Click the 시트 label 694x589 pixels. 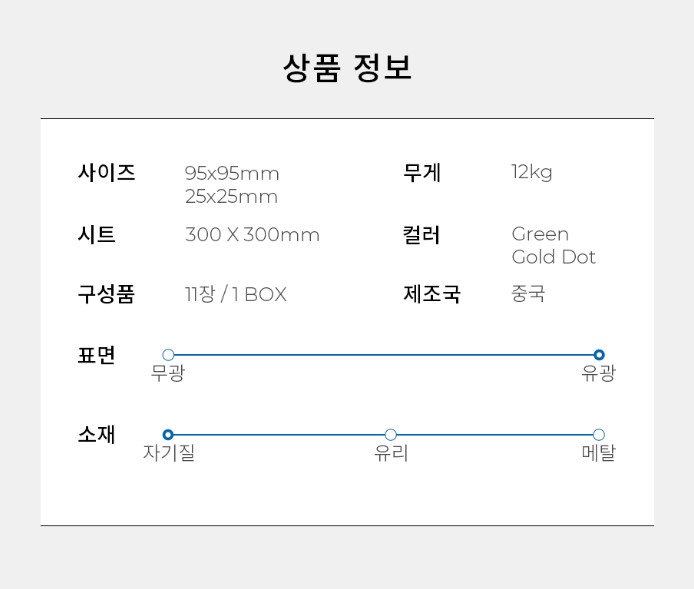click(97, 235)
